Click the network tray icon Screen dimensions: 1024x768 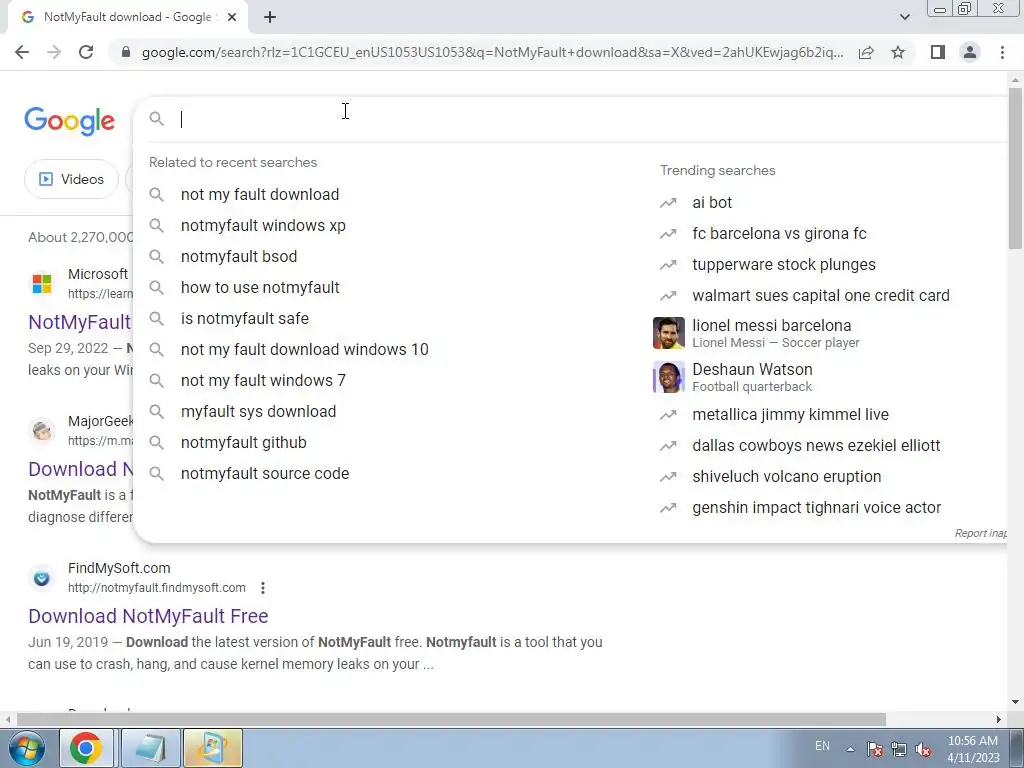pyautogui.click(x=899, y=749)
